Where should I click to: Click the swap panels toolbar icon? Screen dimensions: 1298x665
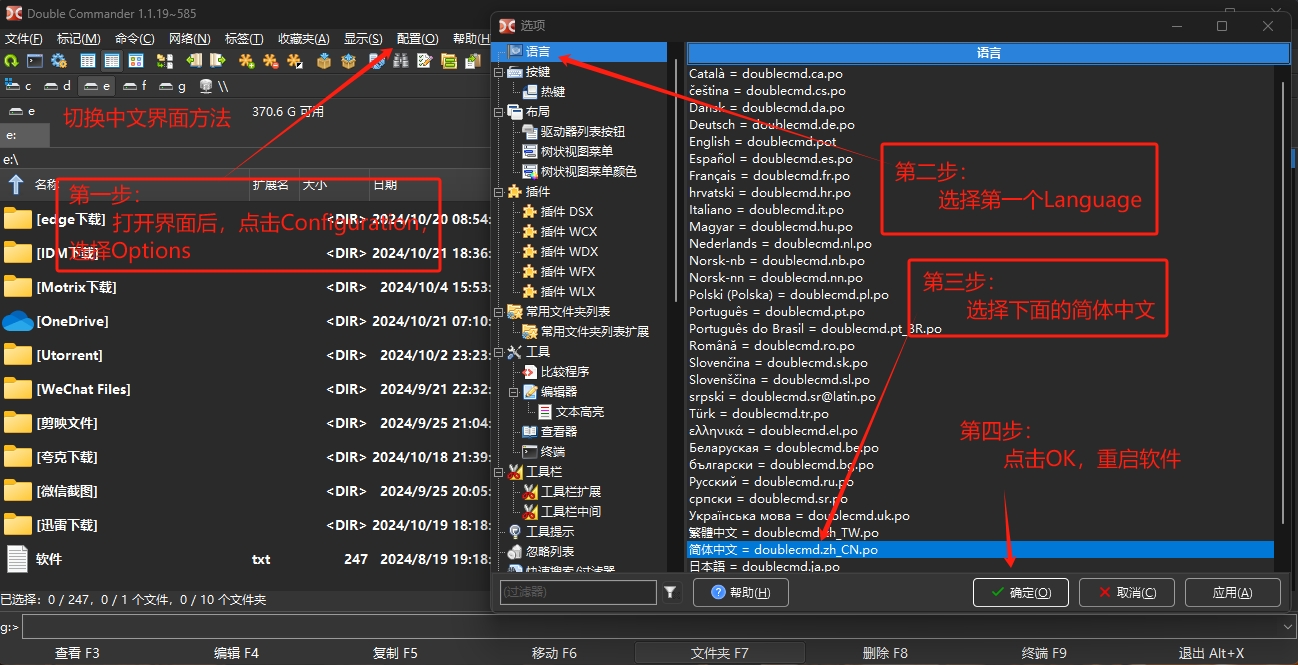pos(165,61)
